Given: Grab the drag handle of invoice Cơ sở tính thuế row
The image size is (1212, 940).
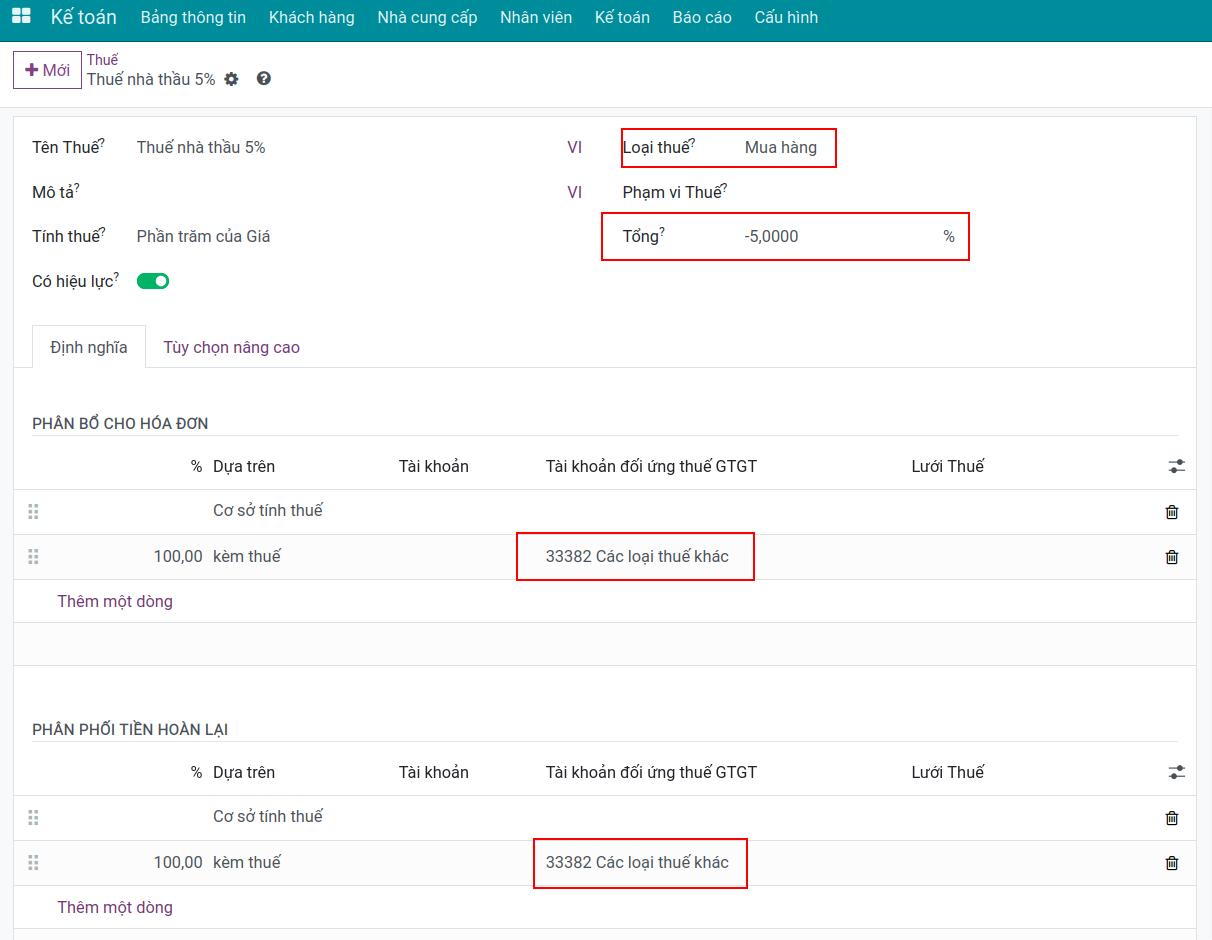Looking at the screenshot, I should tap(33, 511).
